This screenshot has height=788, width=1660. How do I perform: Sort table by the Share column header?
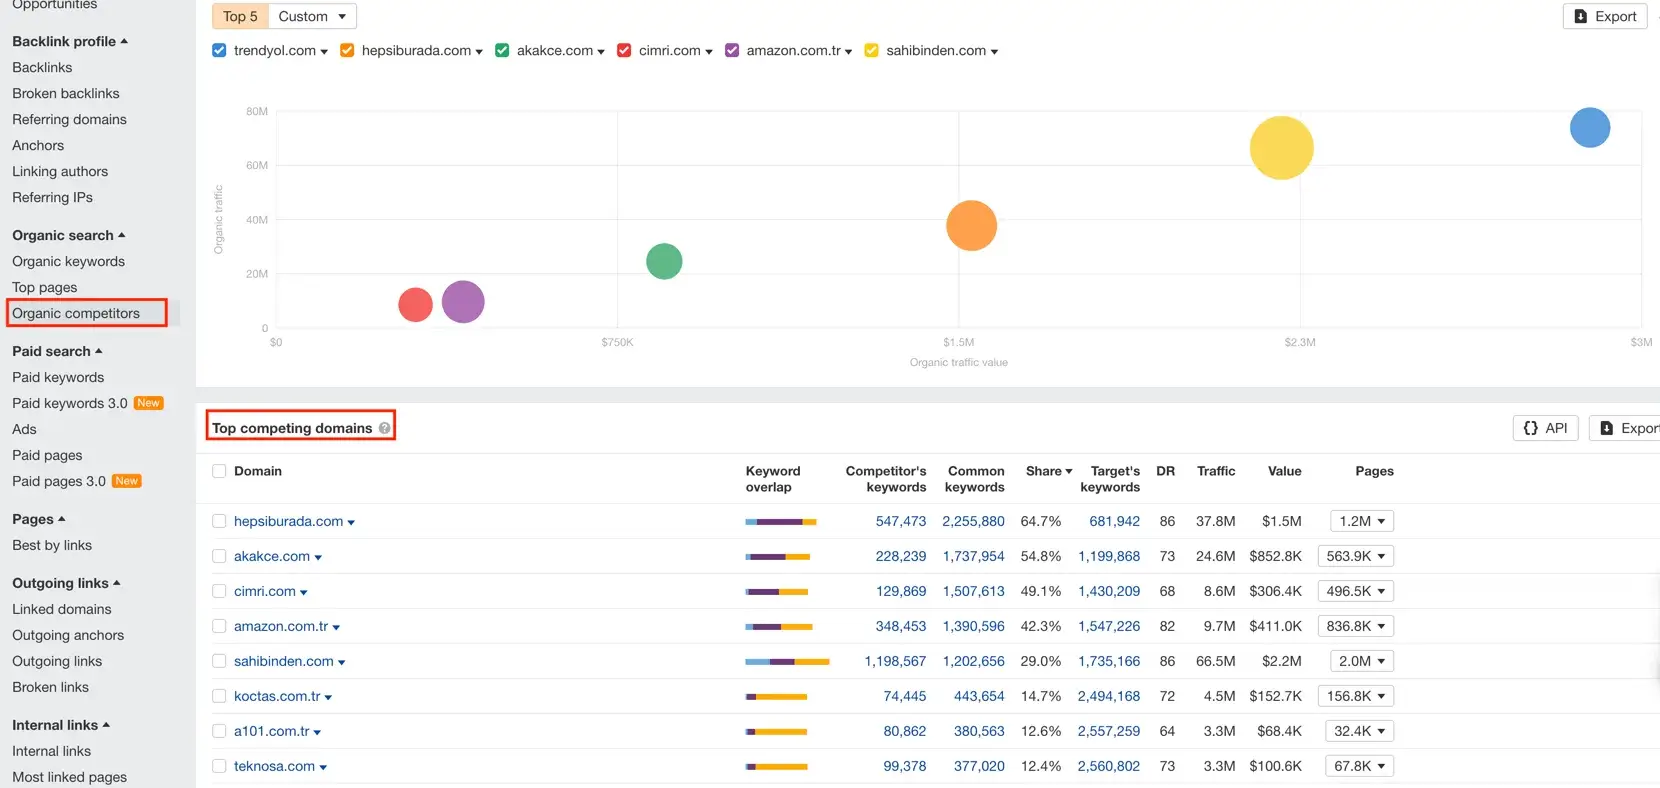tap(1048, 471)
